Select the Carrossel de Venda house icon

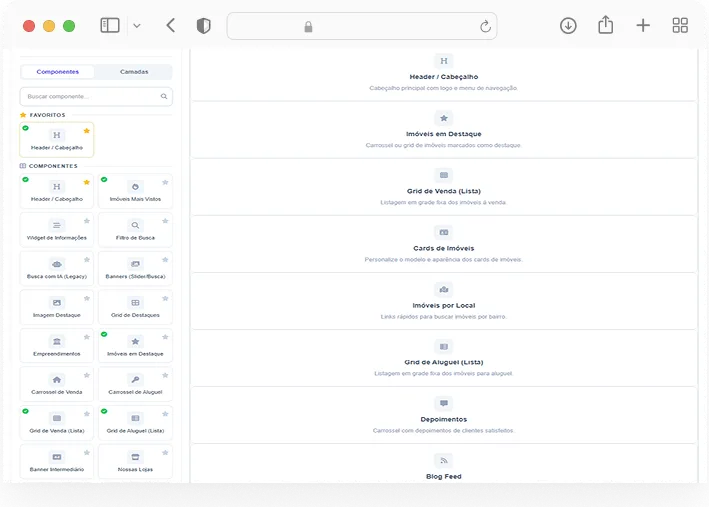[57, 380]
